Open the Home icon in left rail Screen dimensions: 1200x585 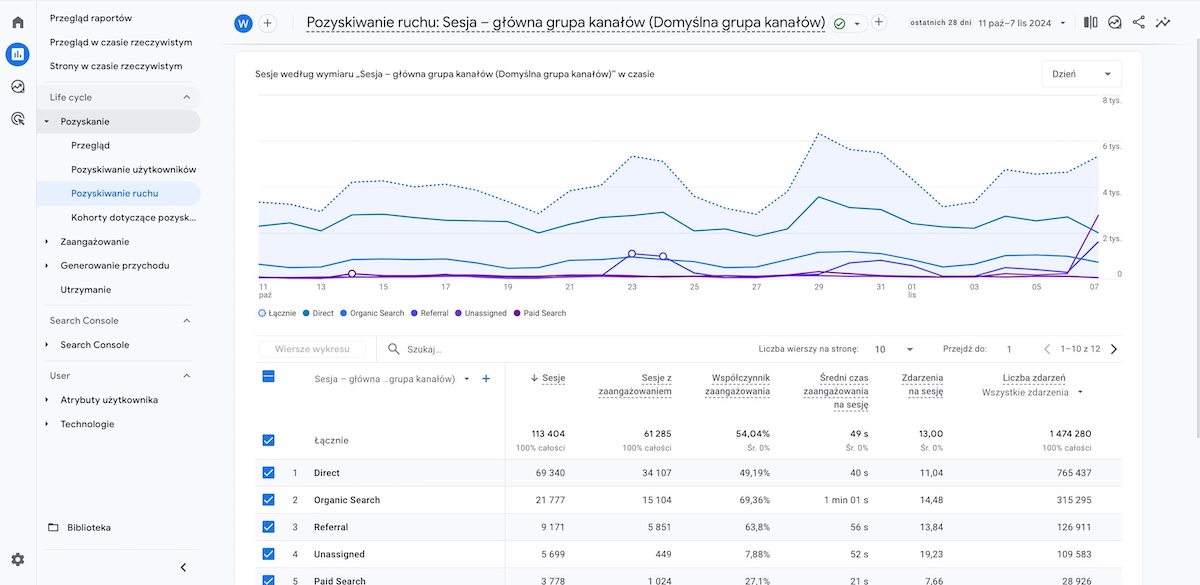click(x=17, y=22)
